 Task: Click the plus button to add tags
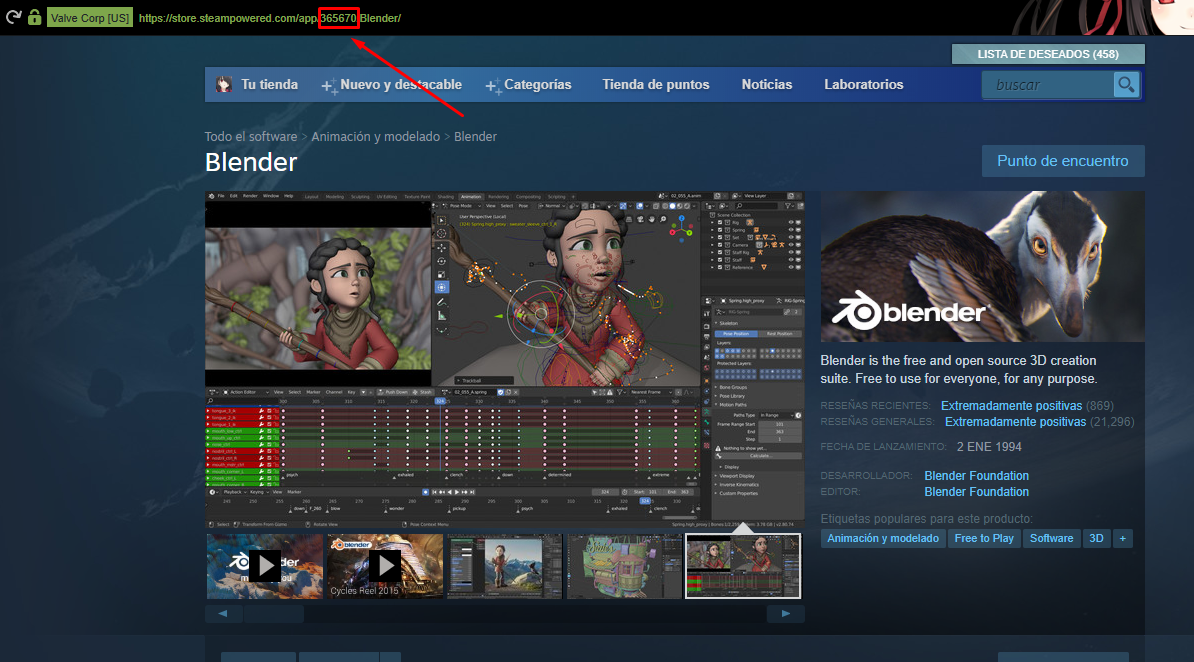[x=1122, y=539]
